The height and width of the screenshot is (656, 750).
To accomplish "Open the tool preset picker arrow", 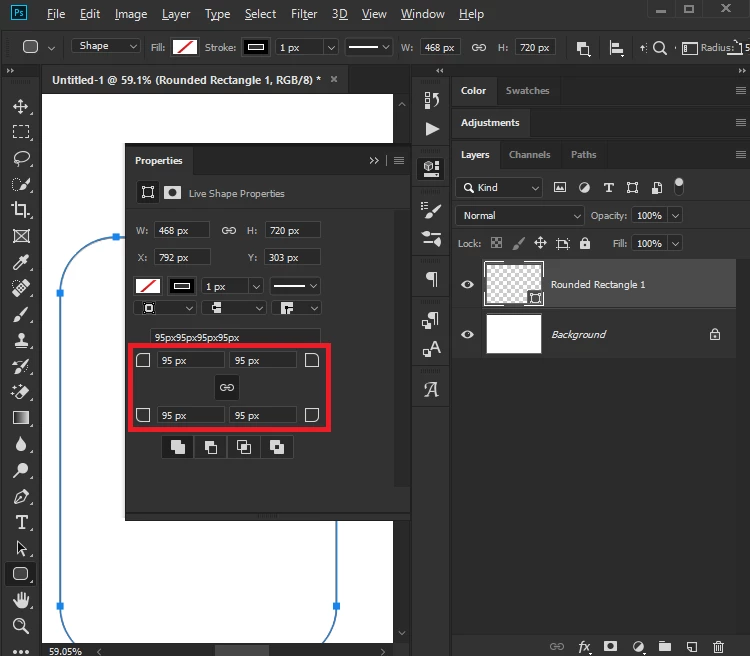I will (51, 48).
